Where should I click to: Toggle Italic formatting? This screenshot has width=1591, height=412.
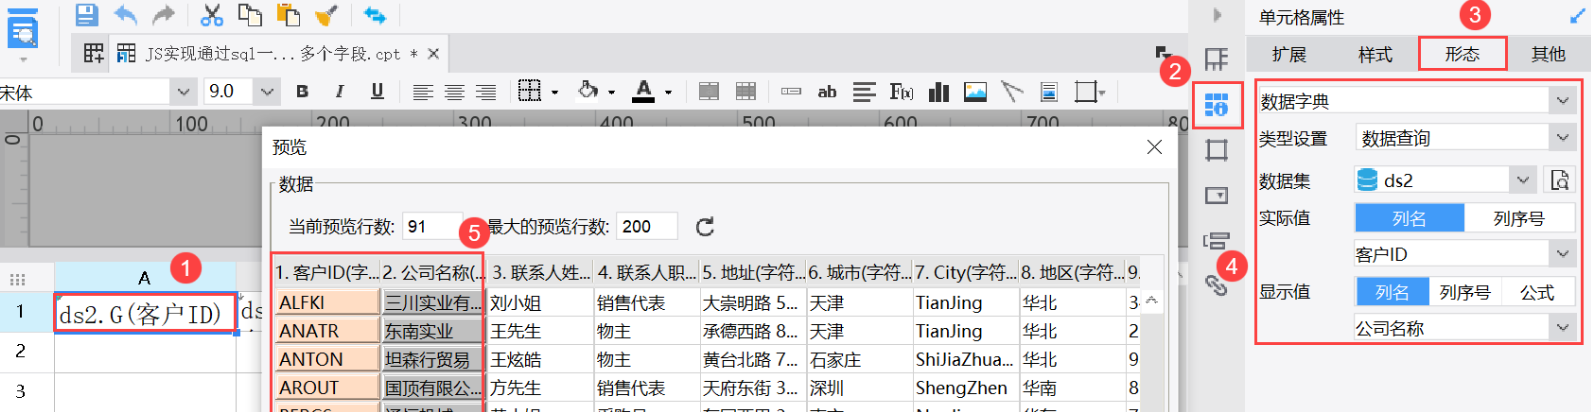click(339, 92)
